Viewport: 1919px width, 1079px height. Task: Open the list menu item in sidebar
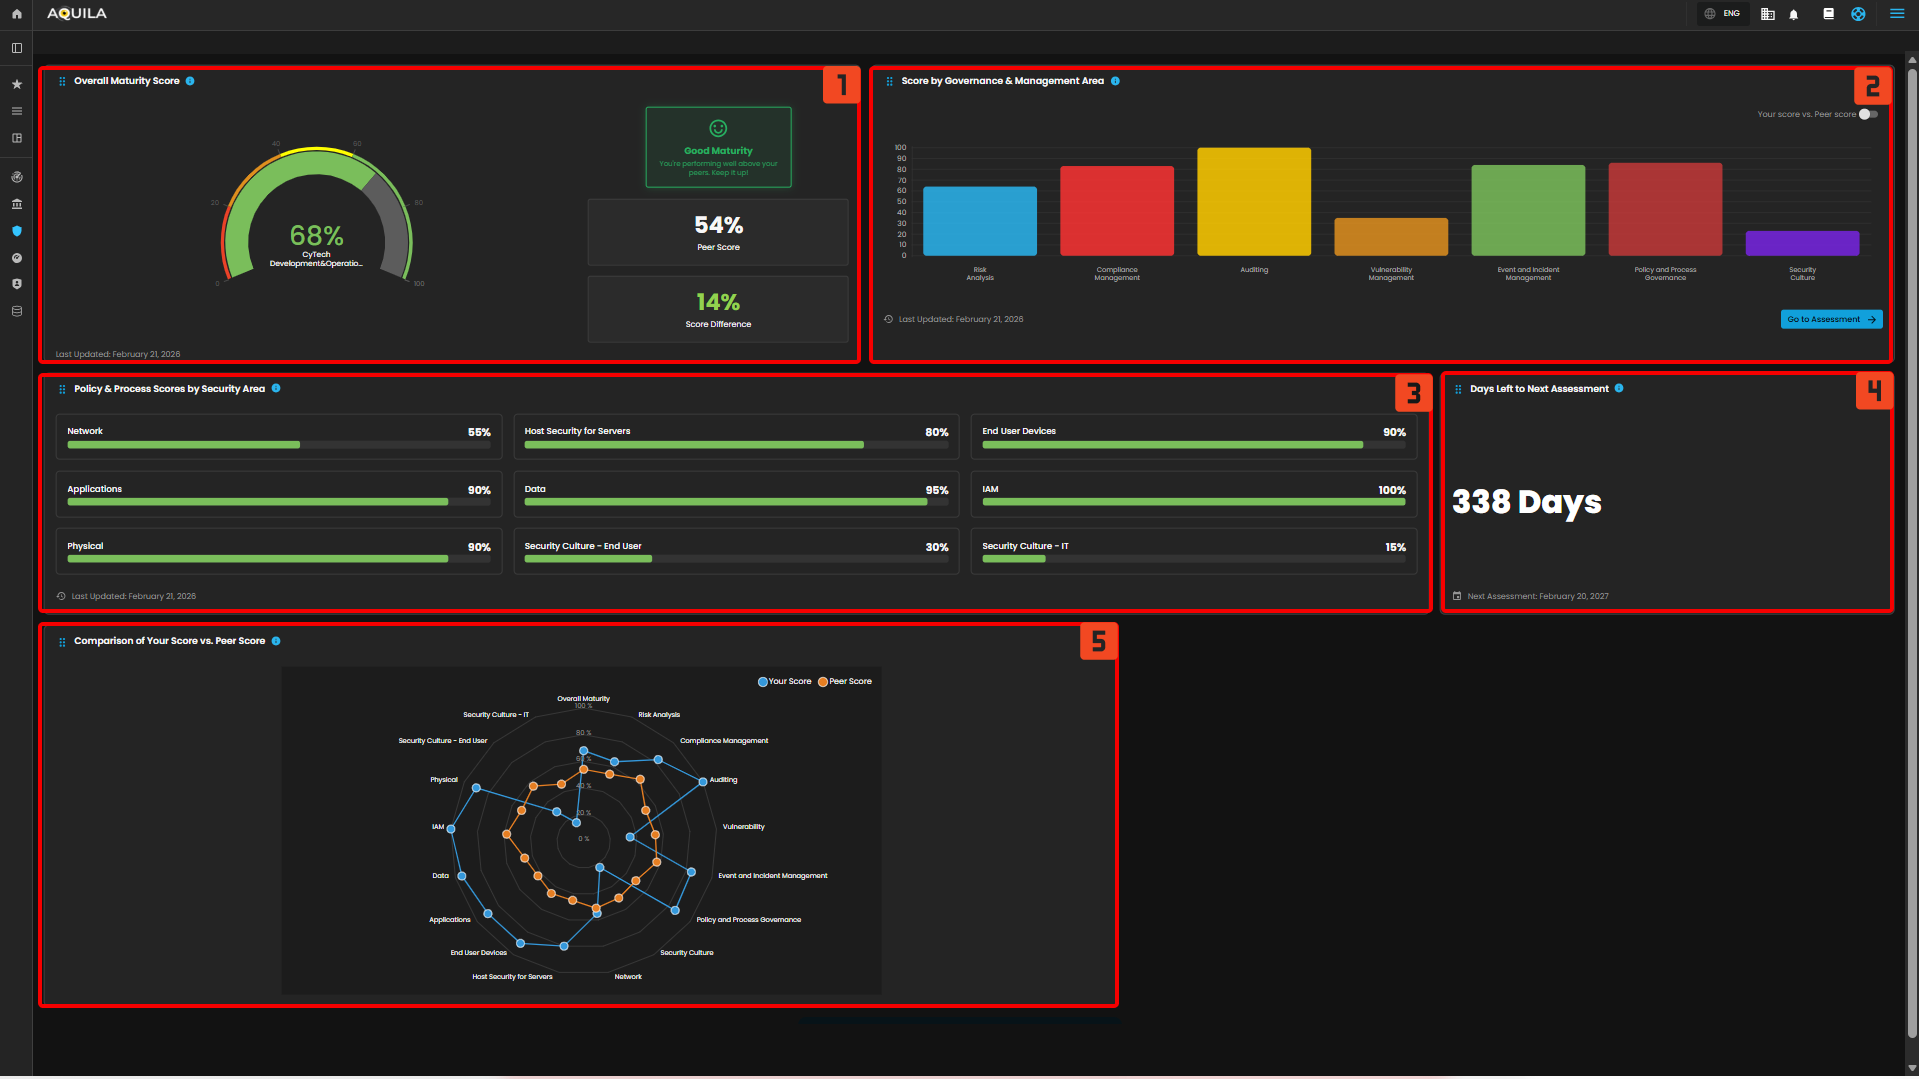point(16,111)
